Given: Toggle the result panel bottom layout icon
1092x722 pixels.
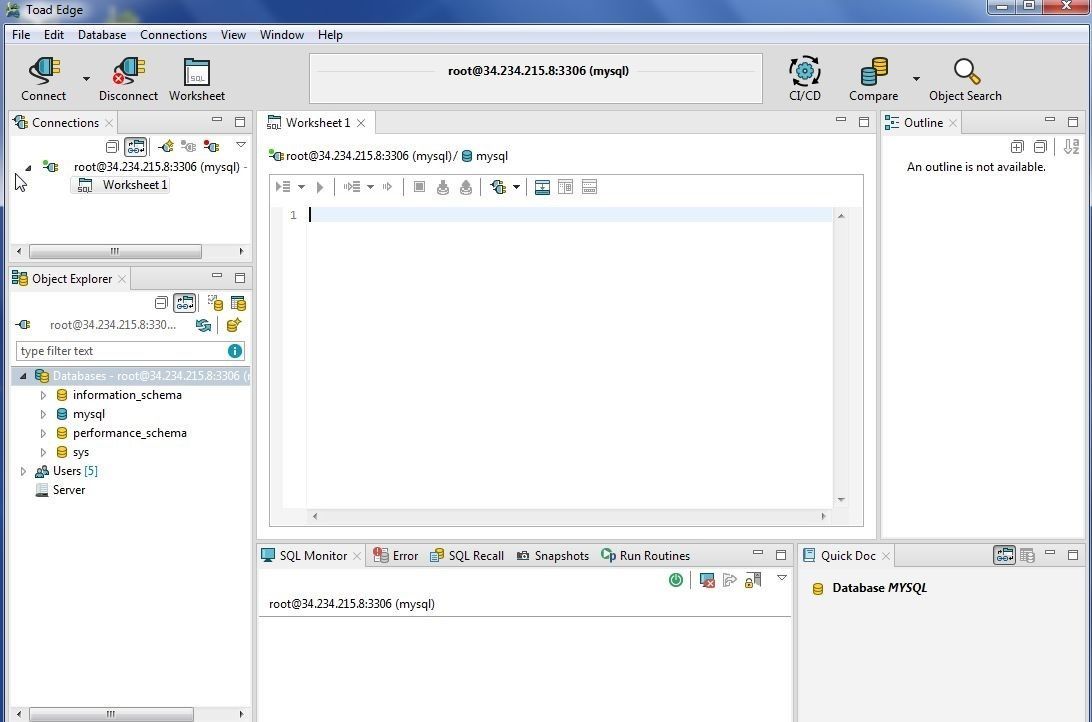Looking at the screenshot, I should pyautogui.click(x=543, y=187).
